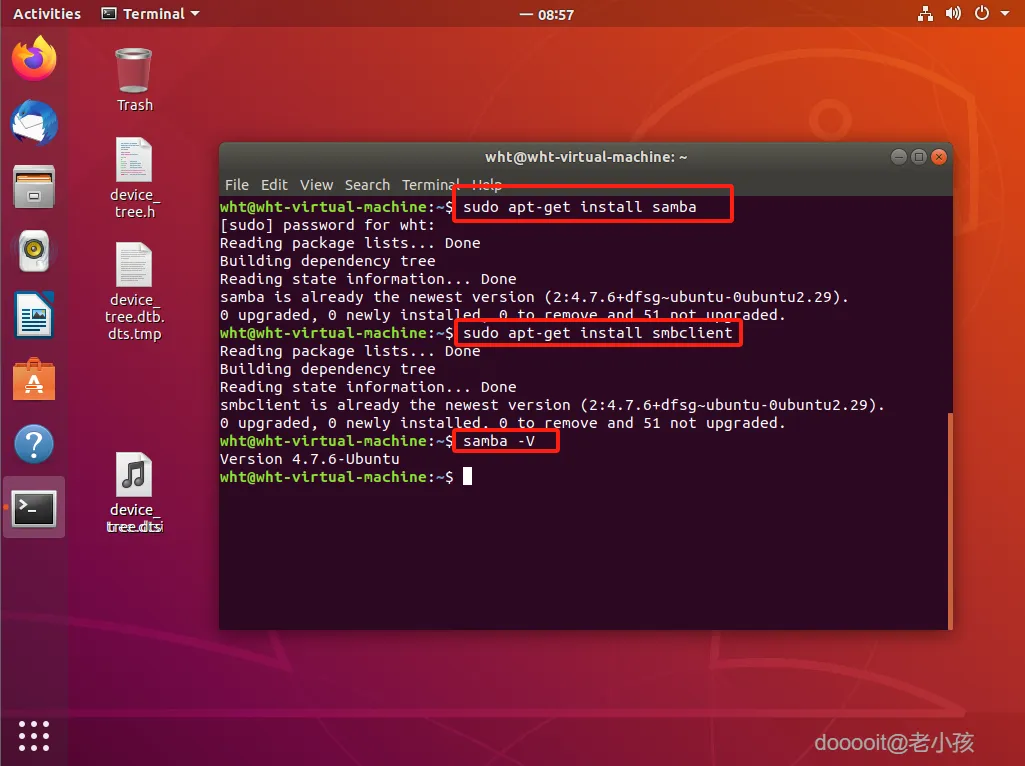This screenshot has width=1025, height=766.
Task: Click the cursor at the last prompt
Action: (x=467, y=476)
